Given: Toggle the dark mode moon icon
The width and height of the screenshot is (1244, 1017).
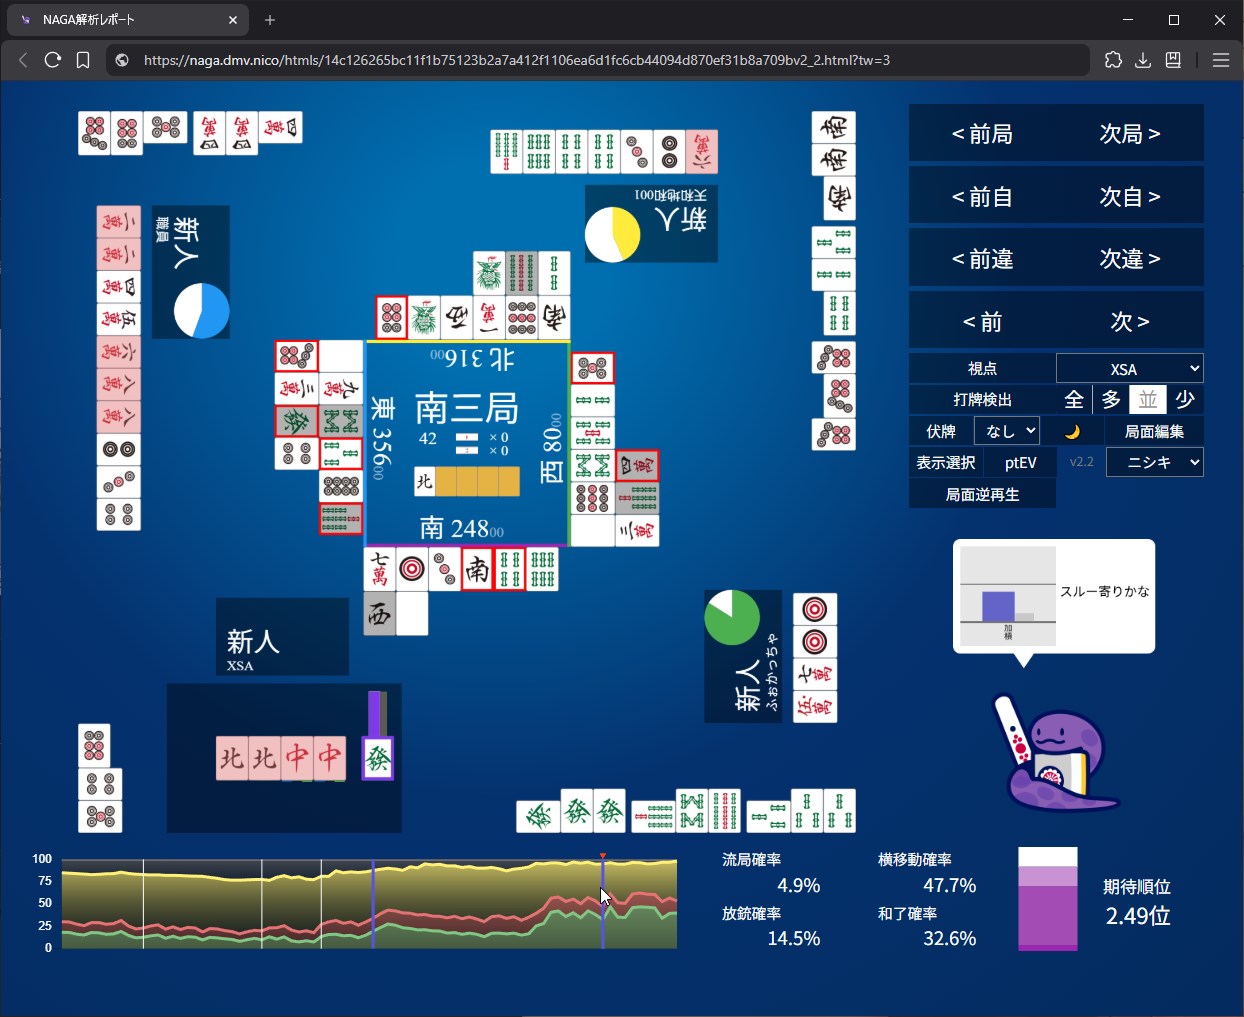Looking at the screenshot, I should coord(1072,432).
